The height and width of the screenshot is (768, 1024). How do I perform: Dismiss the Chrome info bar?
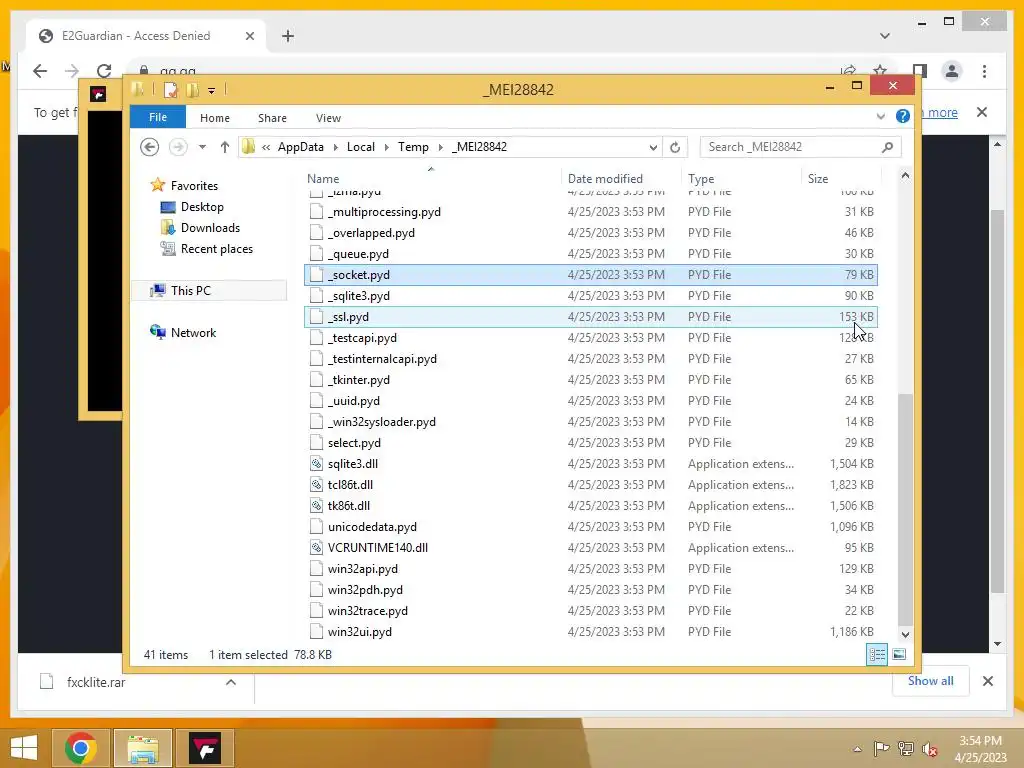click(x=982, y=112)
